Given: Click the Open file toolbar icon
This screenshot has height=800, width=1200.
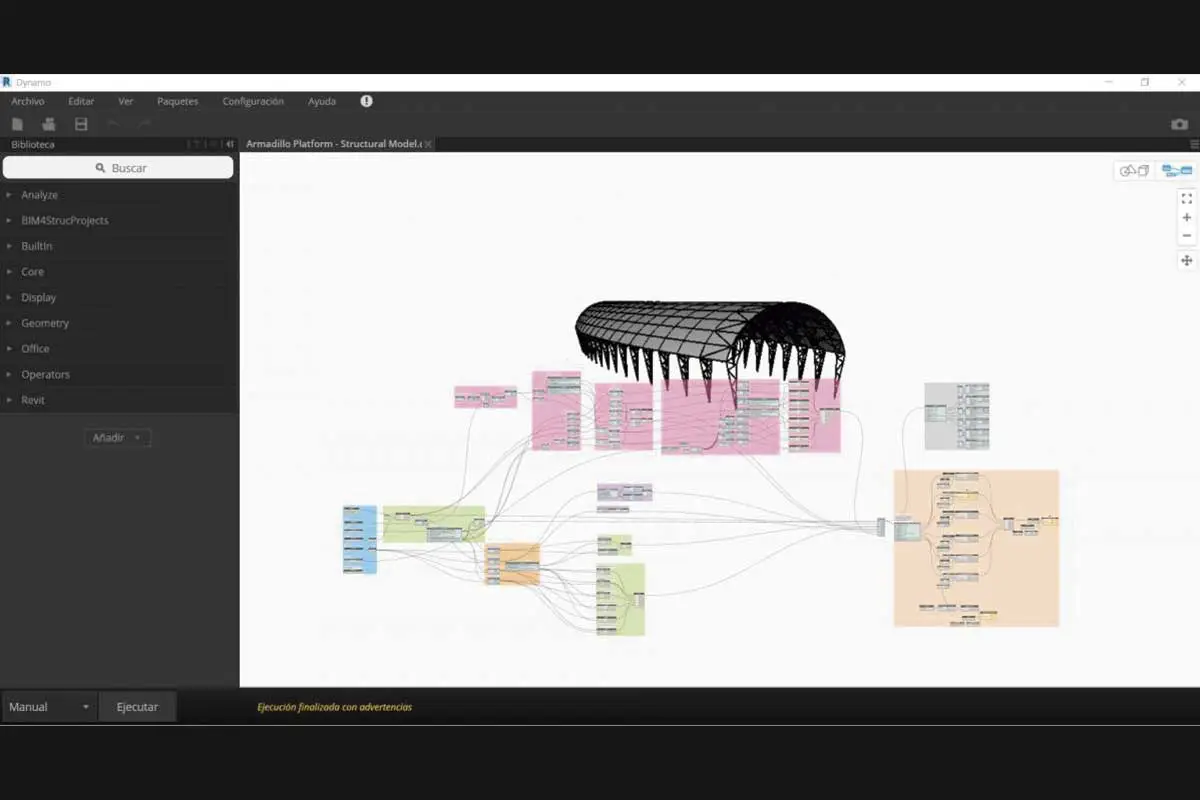Looking at the screenshot, I should coord(48,124).
